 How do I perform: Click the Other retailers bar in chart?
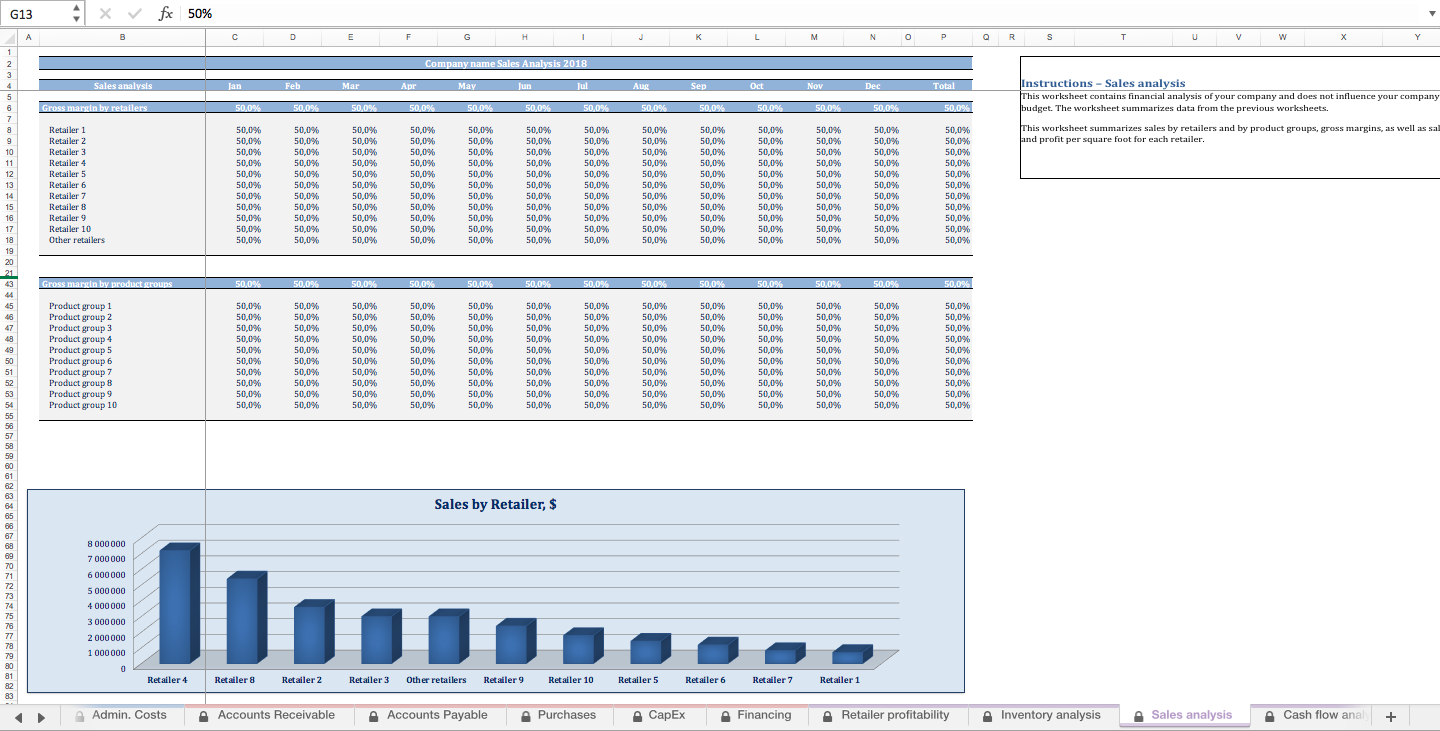coord(449,638)
